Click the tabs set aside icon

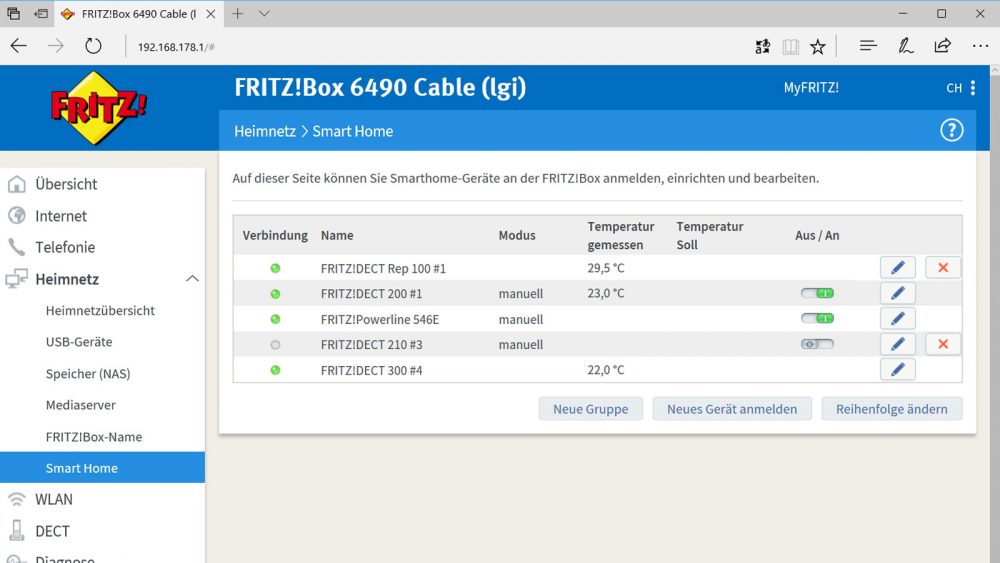point(13,13)
